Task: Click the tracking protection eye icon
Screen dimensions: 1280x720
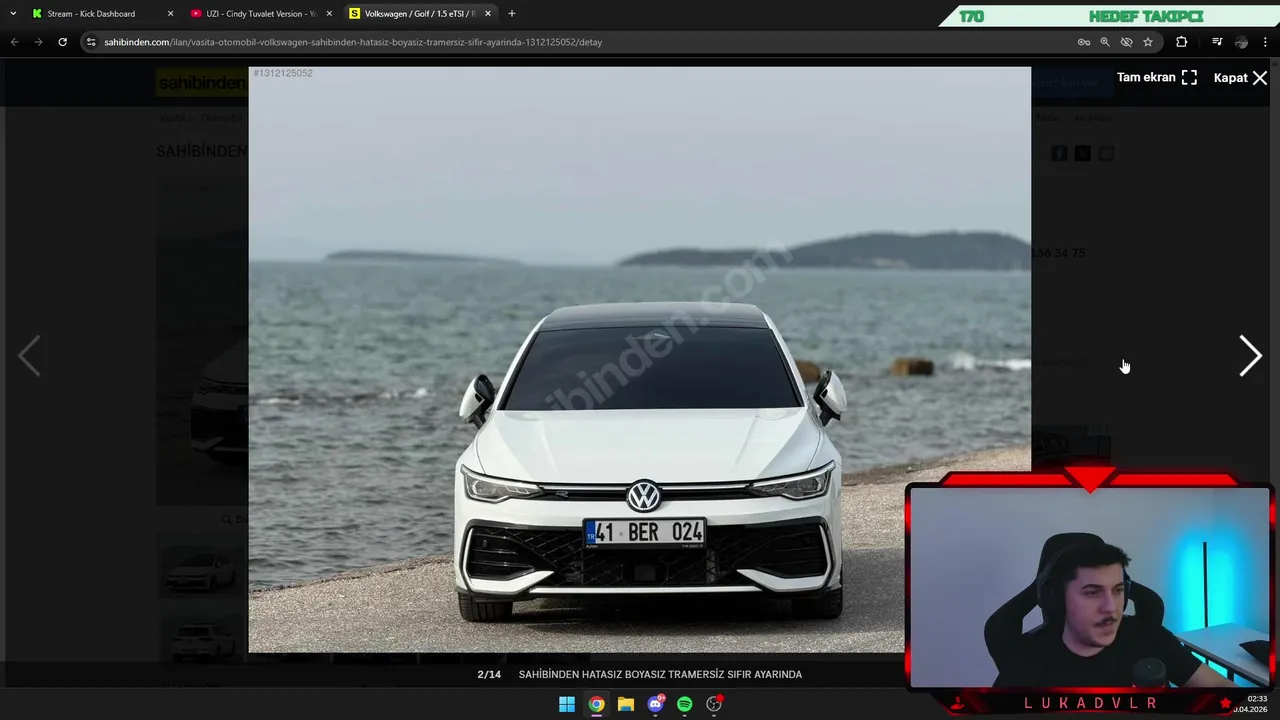Action: pos(1126,42)
